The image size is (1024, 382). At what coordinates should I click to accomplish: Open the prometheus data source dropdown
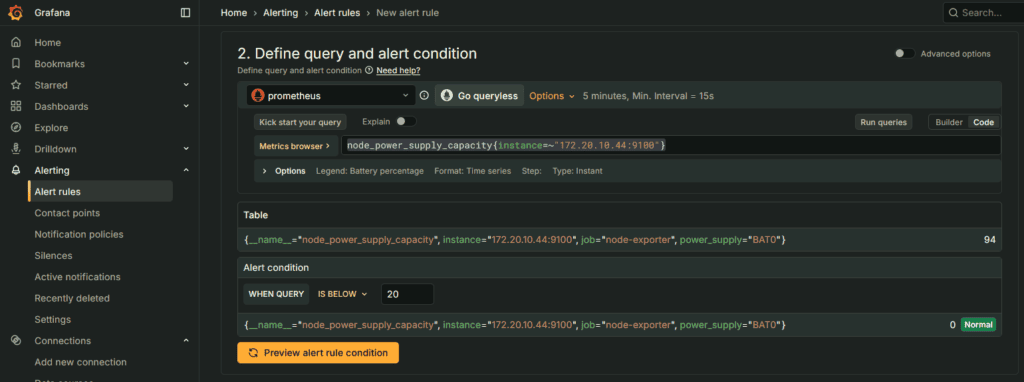pyautogui.click(x=331, y=95)
